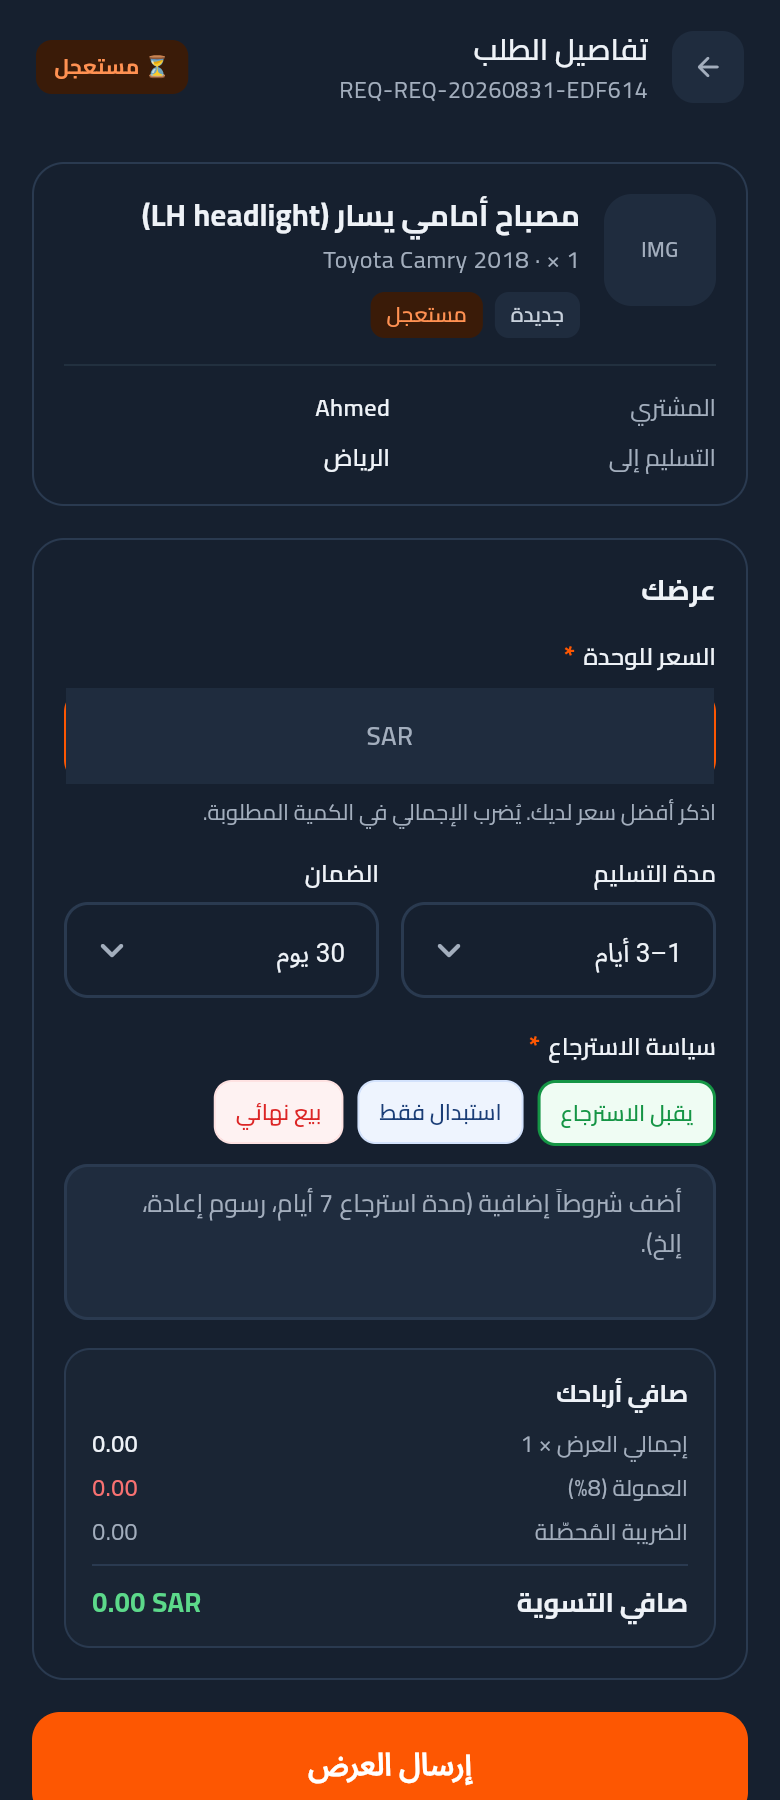The width and height of the screenshot is (780, 1800).
Task: Select the 'استبدال فقط' return policy option
Action: [440, 1112]
